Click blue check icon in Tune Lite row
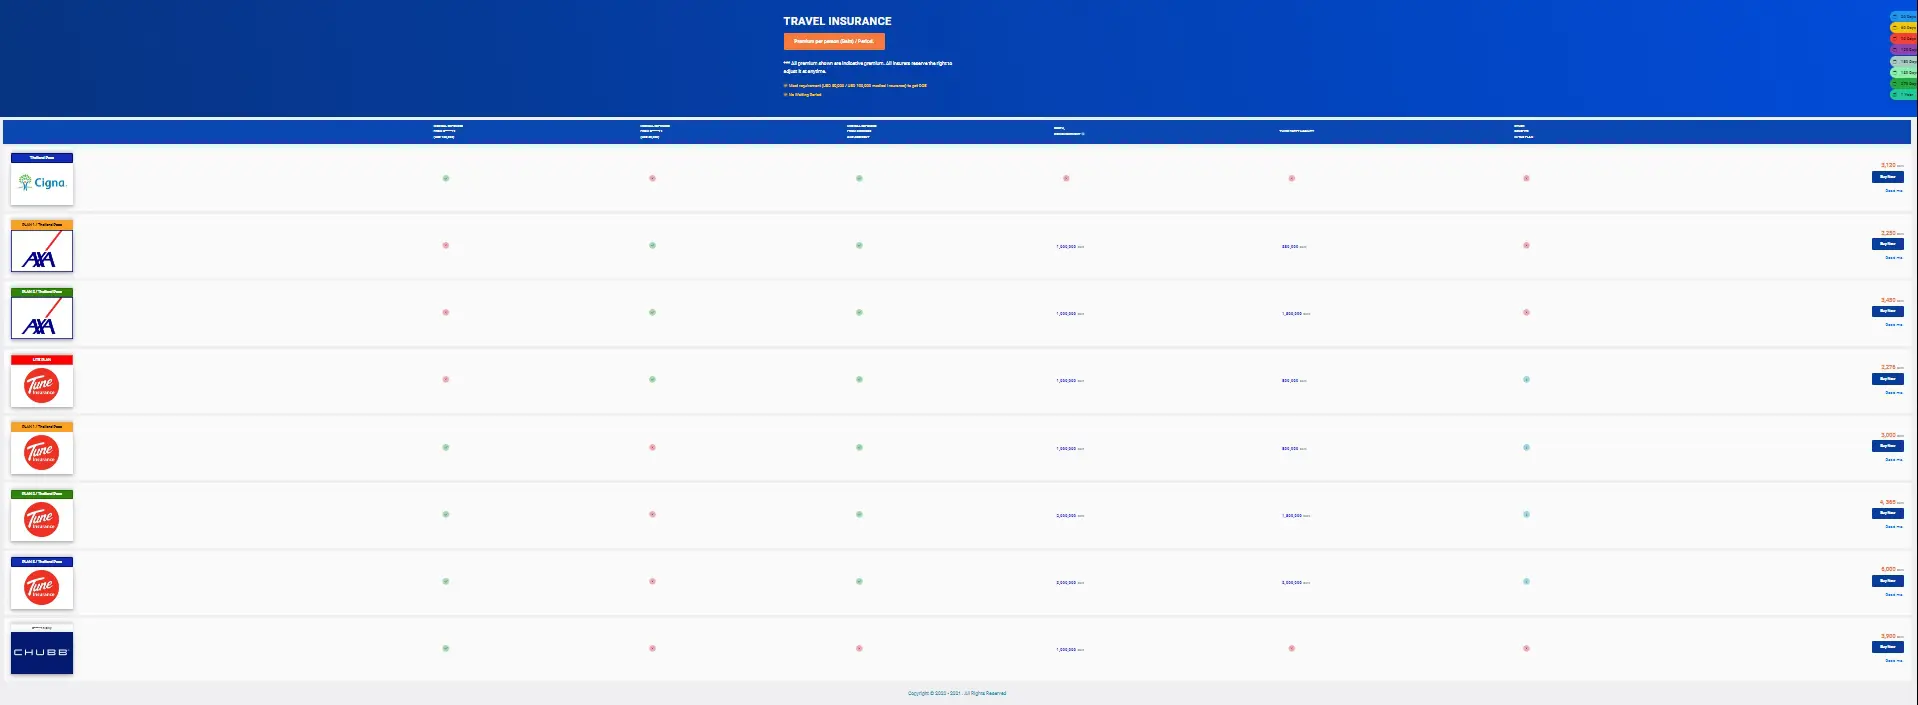 1526,379
